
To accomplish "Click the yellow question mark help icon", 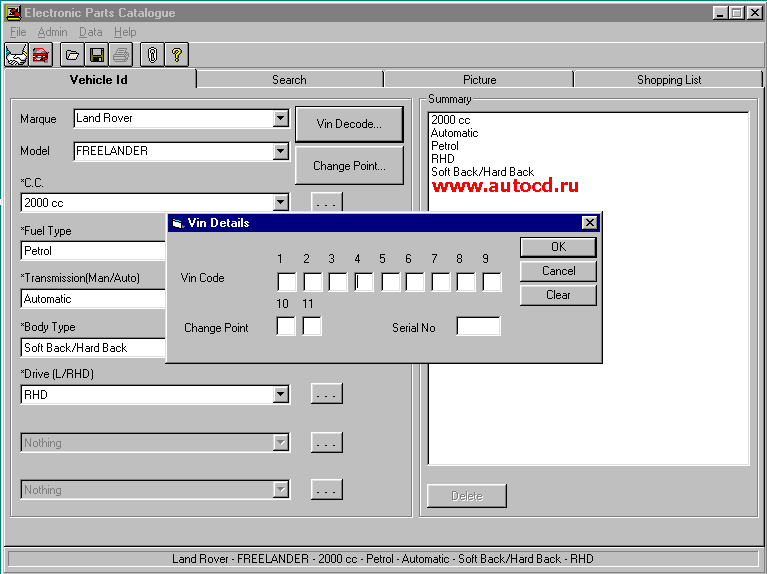I will [x=177, y=55].
